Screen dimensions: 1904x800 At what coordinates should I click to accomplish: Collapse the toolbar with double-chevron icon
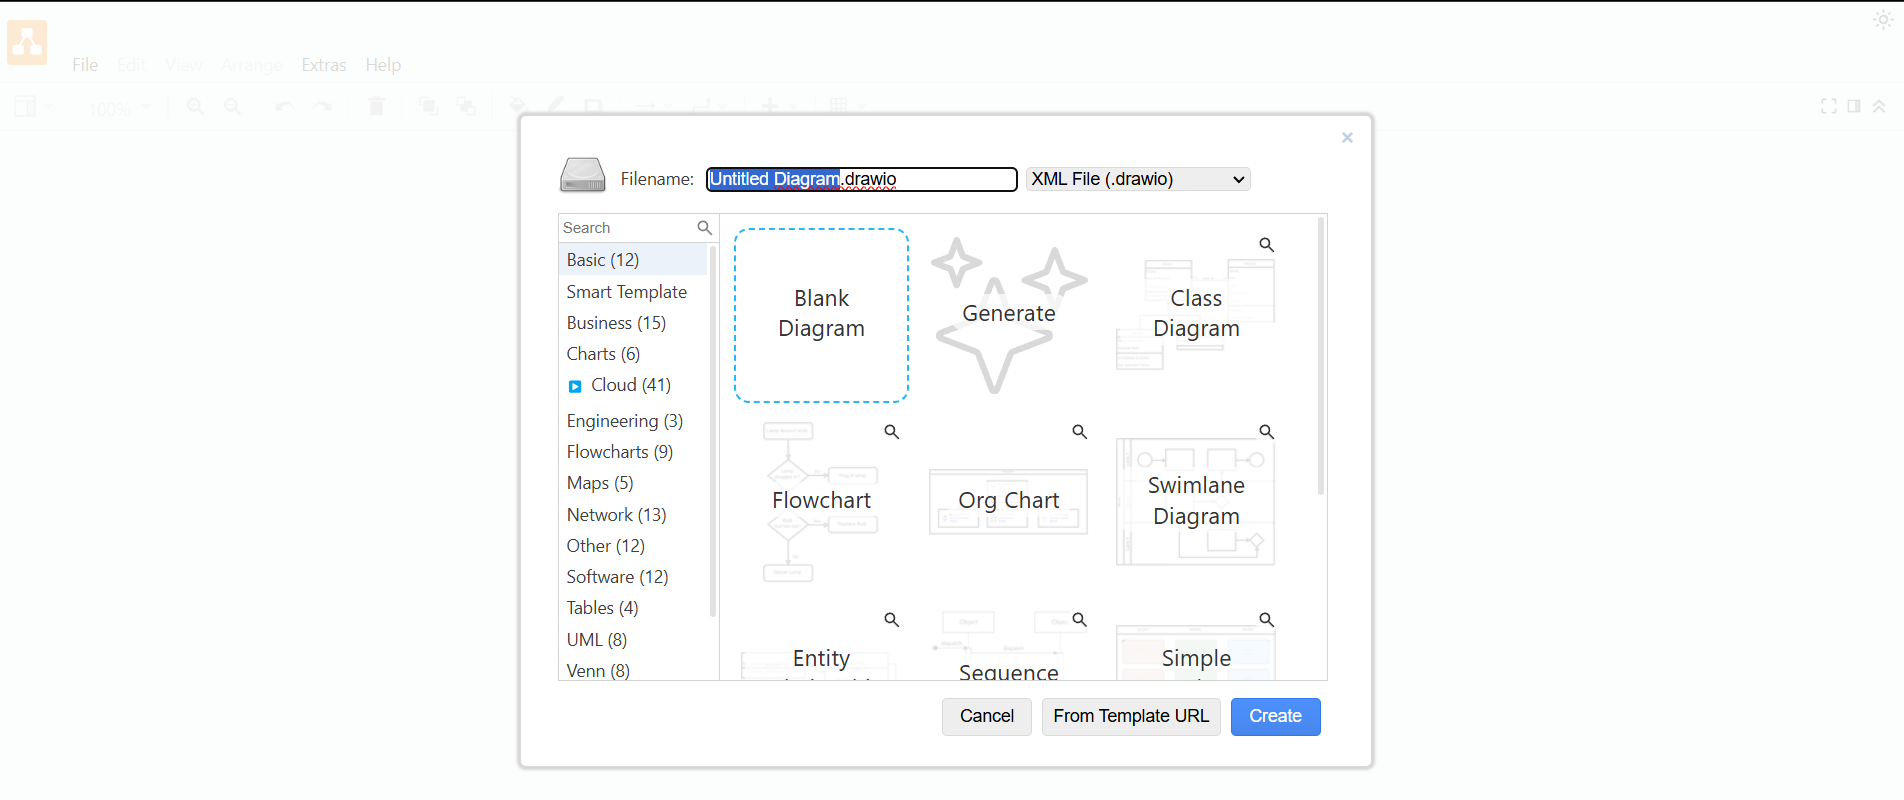click(1879, 106)
